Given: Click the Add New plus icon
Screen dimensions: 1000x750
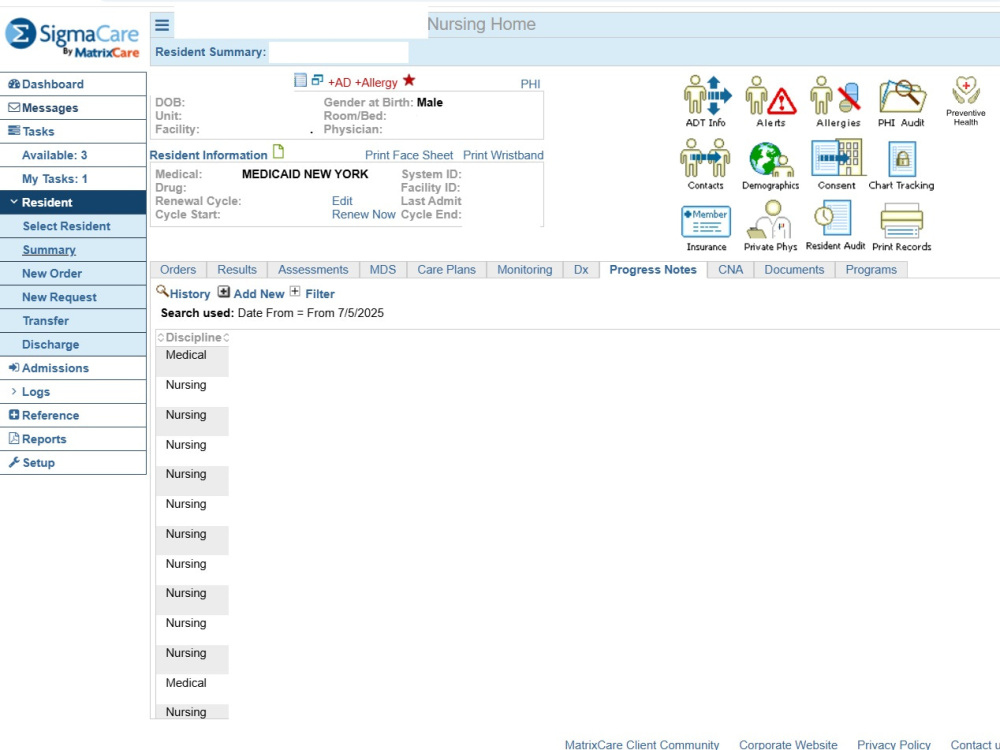Looking at the screenshot, I should pos(223,292).
